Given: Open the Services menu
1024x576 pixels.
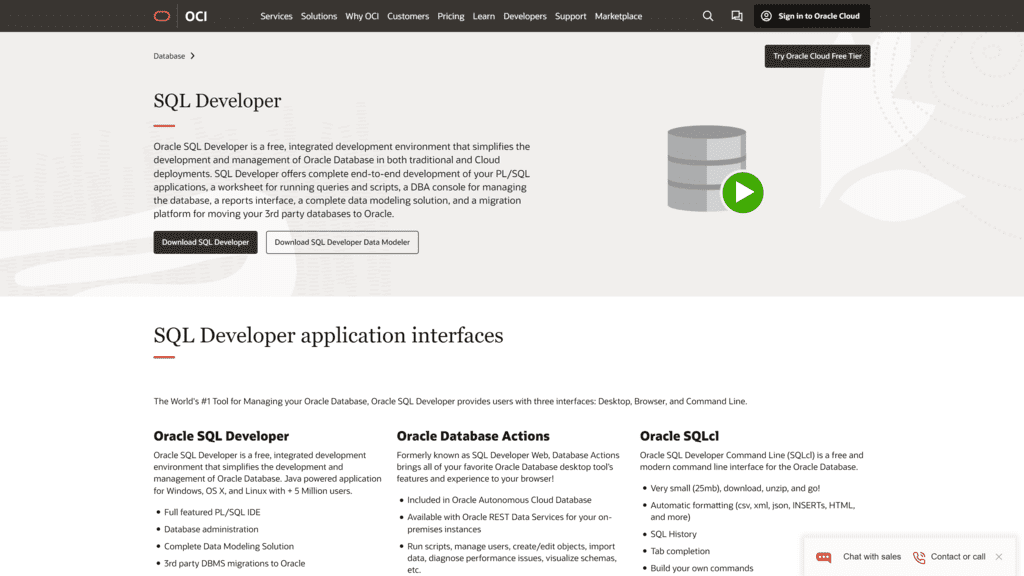Looking at the screenshot, I should tap(276, 16).
